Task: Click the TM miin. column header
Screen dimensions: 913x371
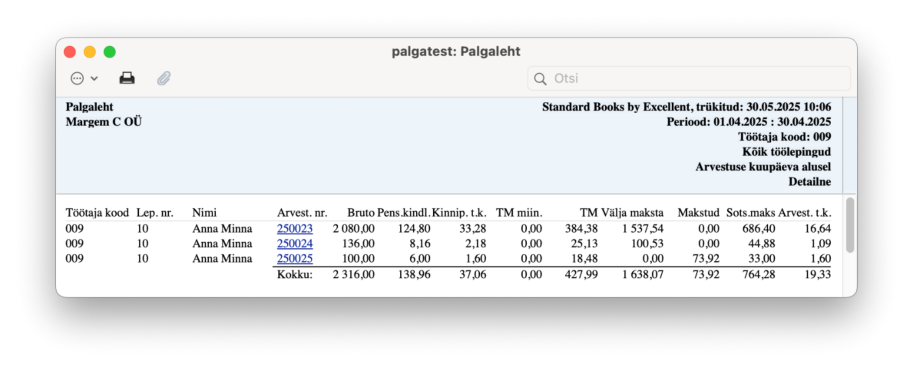Action: pos(519,213)
